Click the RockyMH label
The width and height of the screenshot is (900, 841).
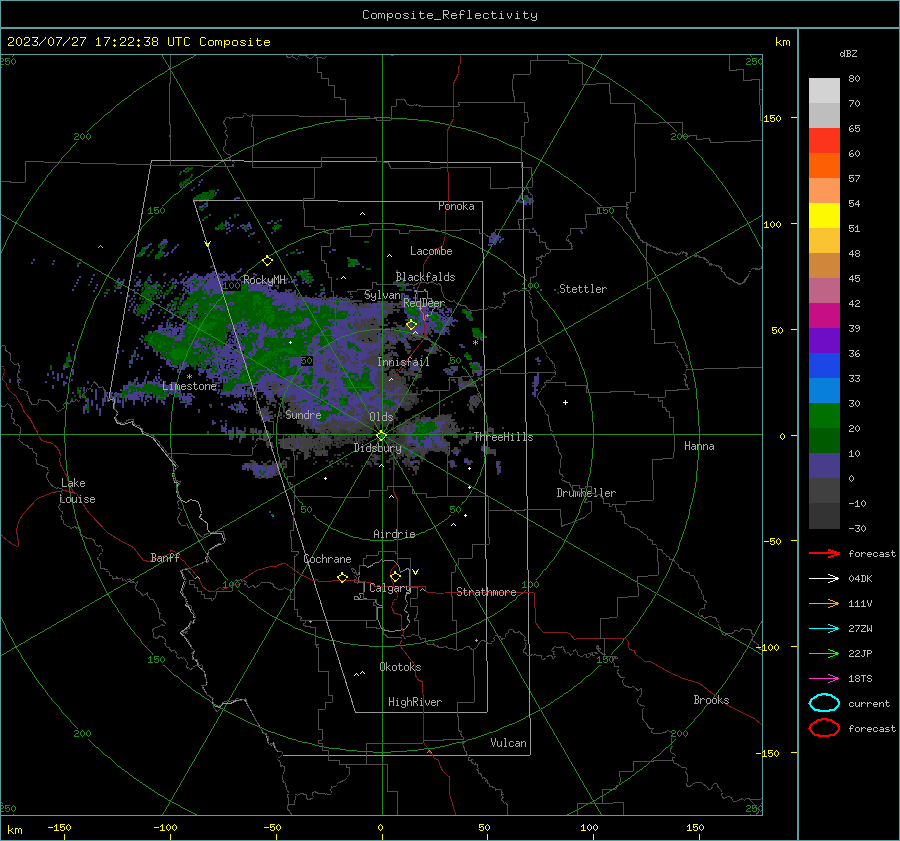[264, 280]
